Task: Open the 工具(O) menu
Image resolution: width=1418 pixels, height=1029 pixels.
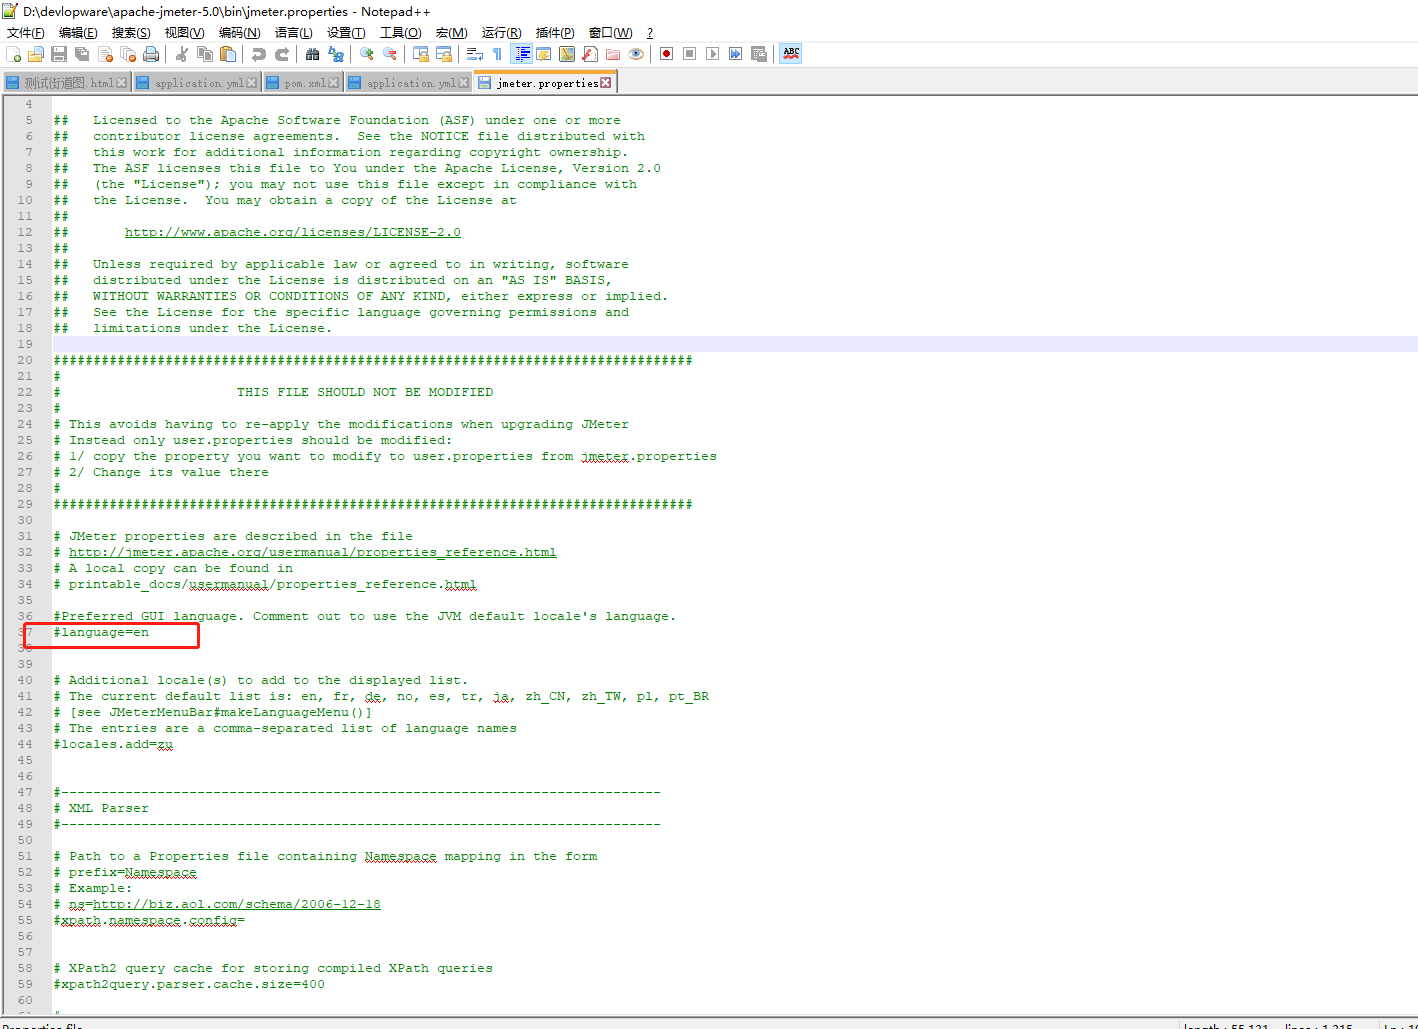Action: pos(401,33)
